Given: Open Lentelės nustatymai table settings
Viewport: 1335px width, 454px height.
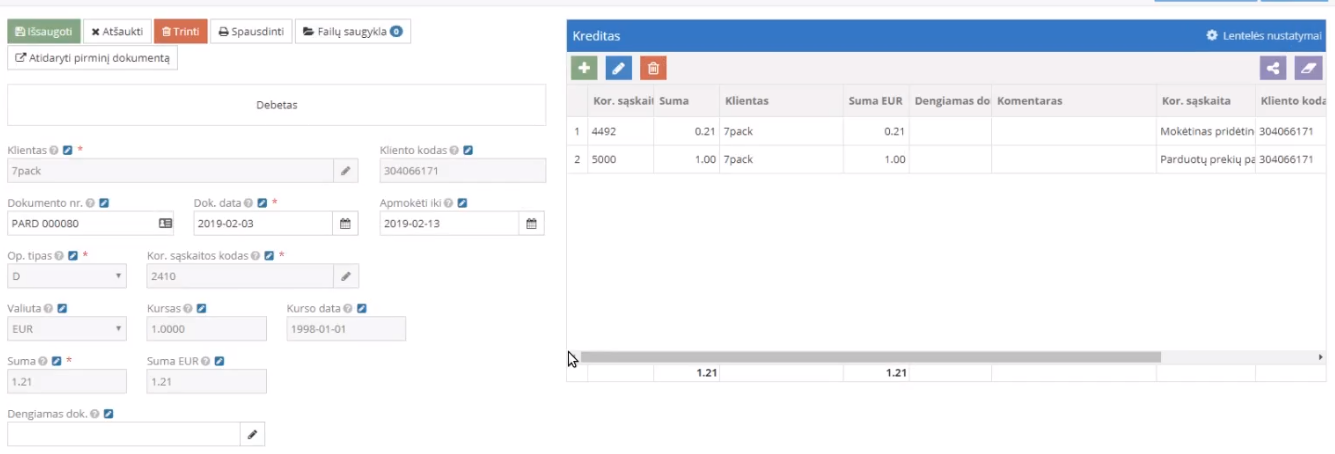Looking at the screenshot, I should pos(1264,36).
